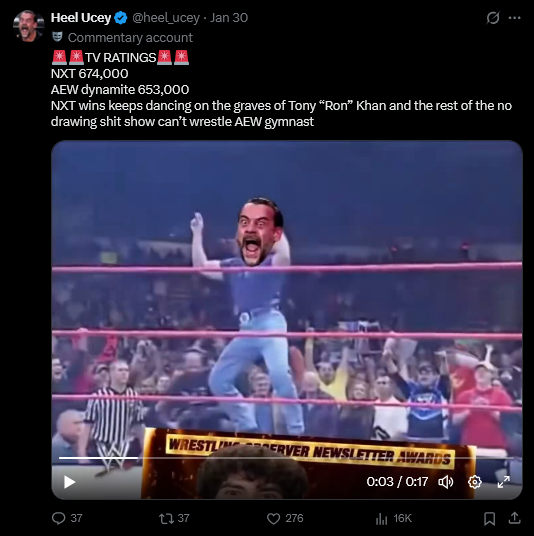
Task: Like the post with the heart icon
Action: coord(273,518)
